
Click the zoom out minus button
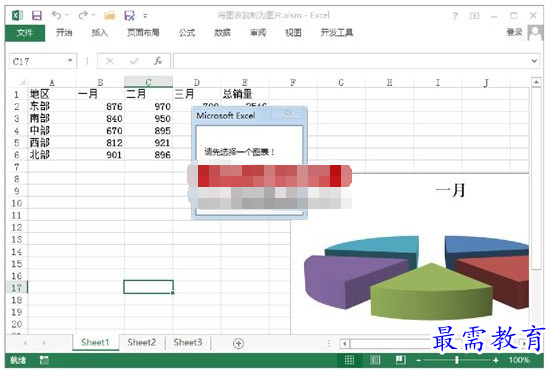click(x=419, y=360)
